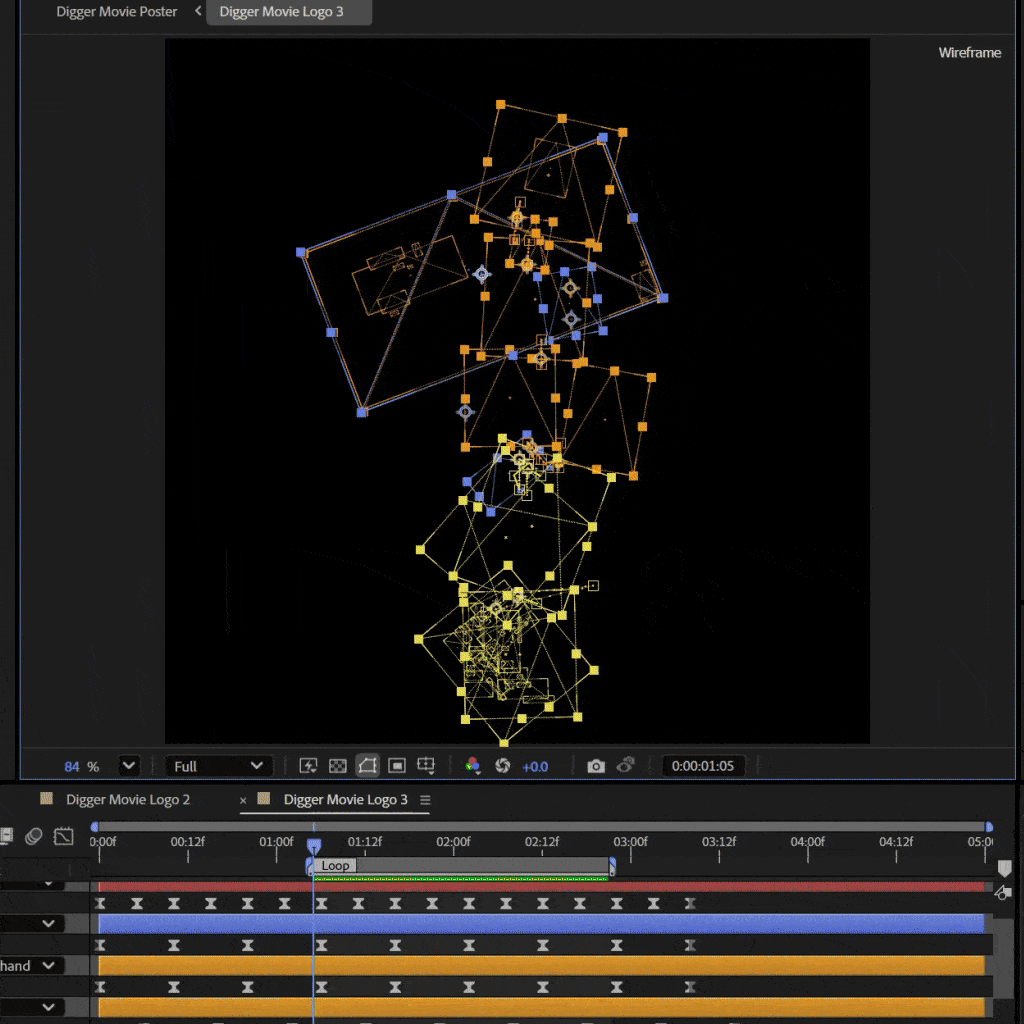Open the layer dropdown beside the blue layer bar
The height and width of the screenshot is (1024, 1024).
click(48, 923)
